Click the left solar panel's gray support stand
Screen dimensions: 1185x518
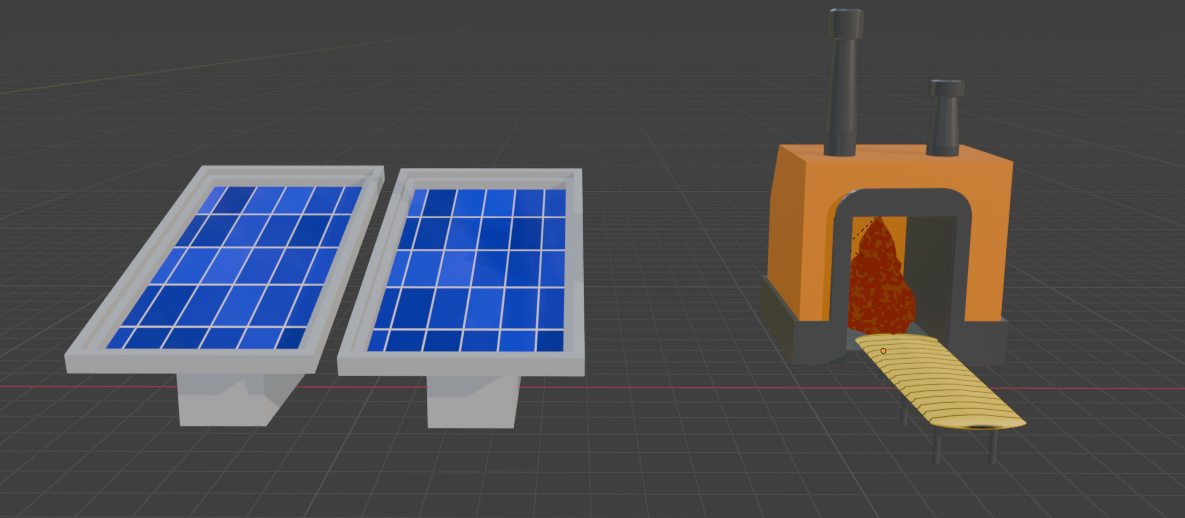[x=231, y=399]
